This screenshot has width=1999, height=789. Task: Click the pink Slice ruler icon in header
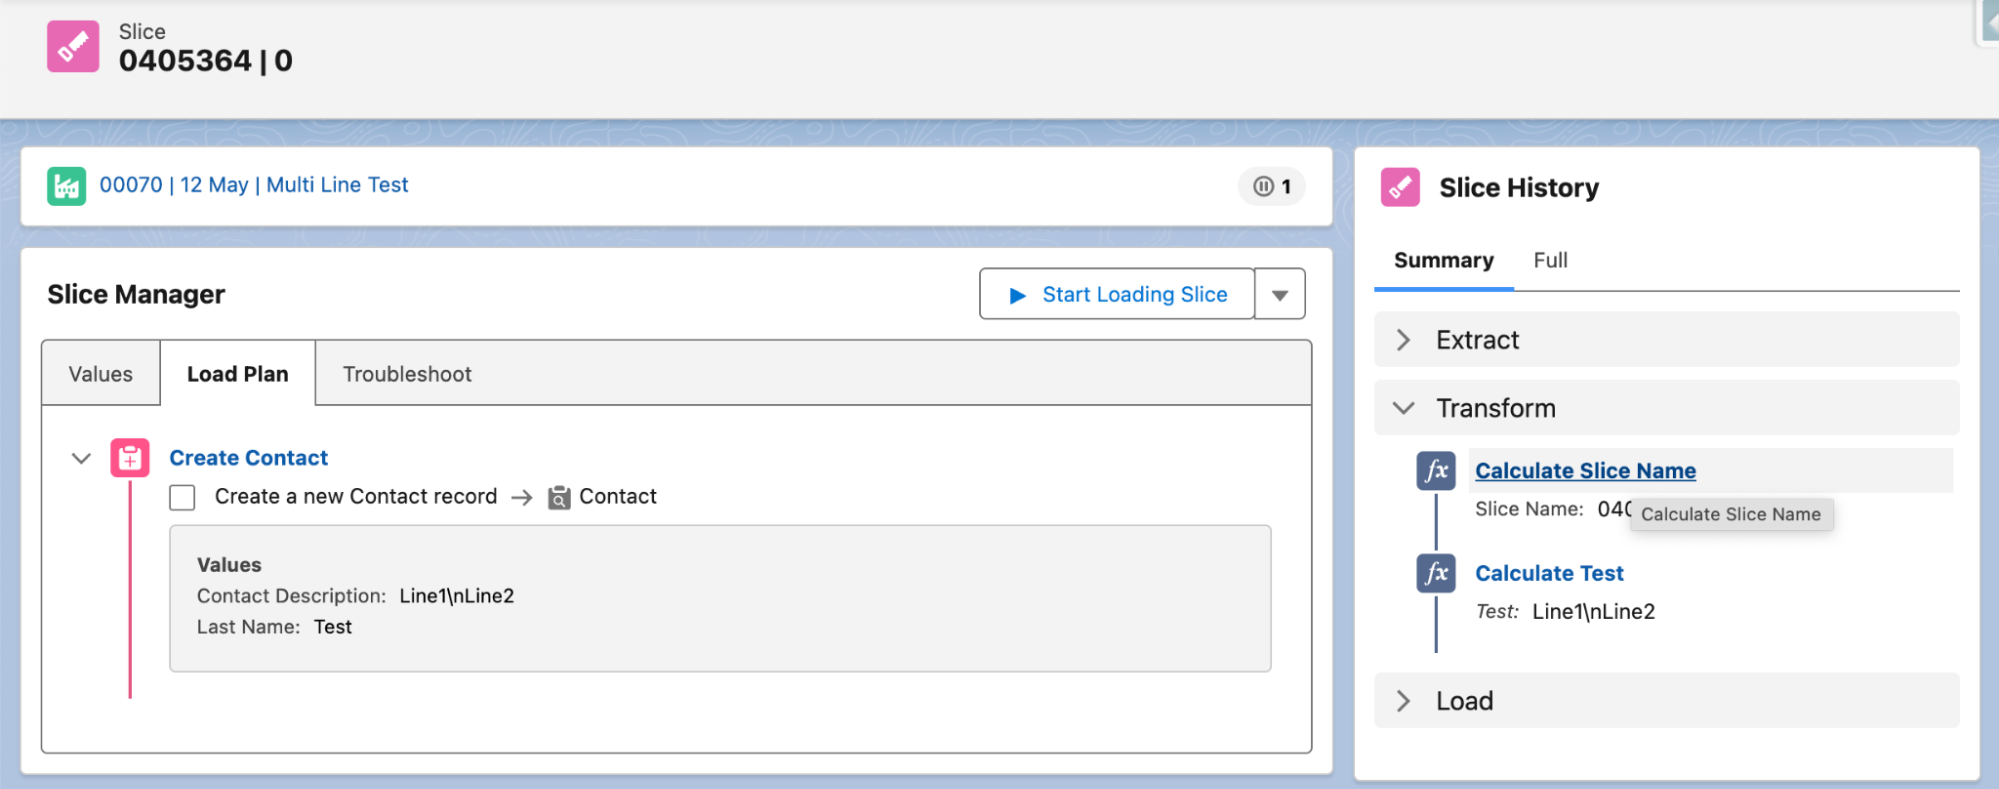(71, 46)
